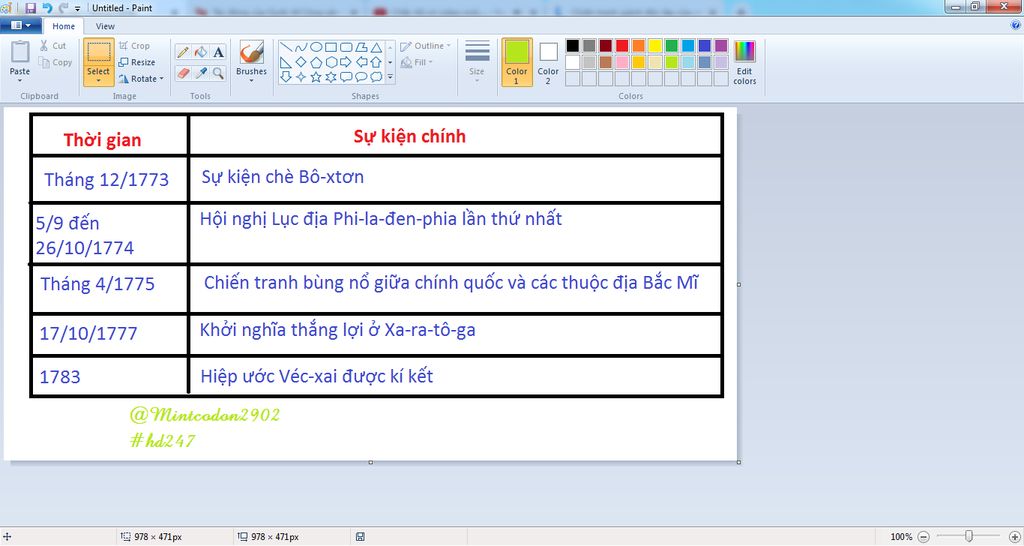Image resolution: width=1024 pixels, height=546 pixels.
Task: Open the Paint file menu button
Action: point(21,25)
